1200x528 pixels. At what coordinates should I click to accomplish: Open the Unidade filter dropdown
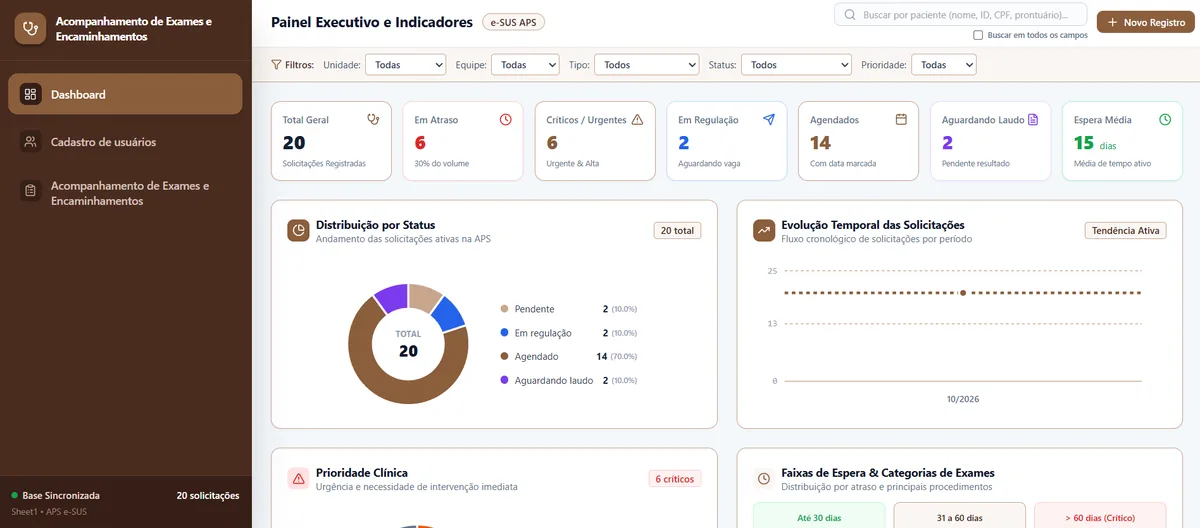tap(405, 65)
